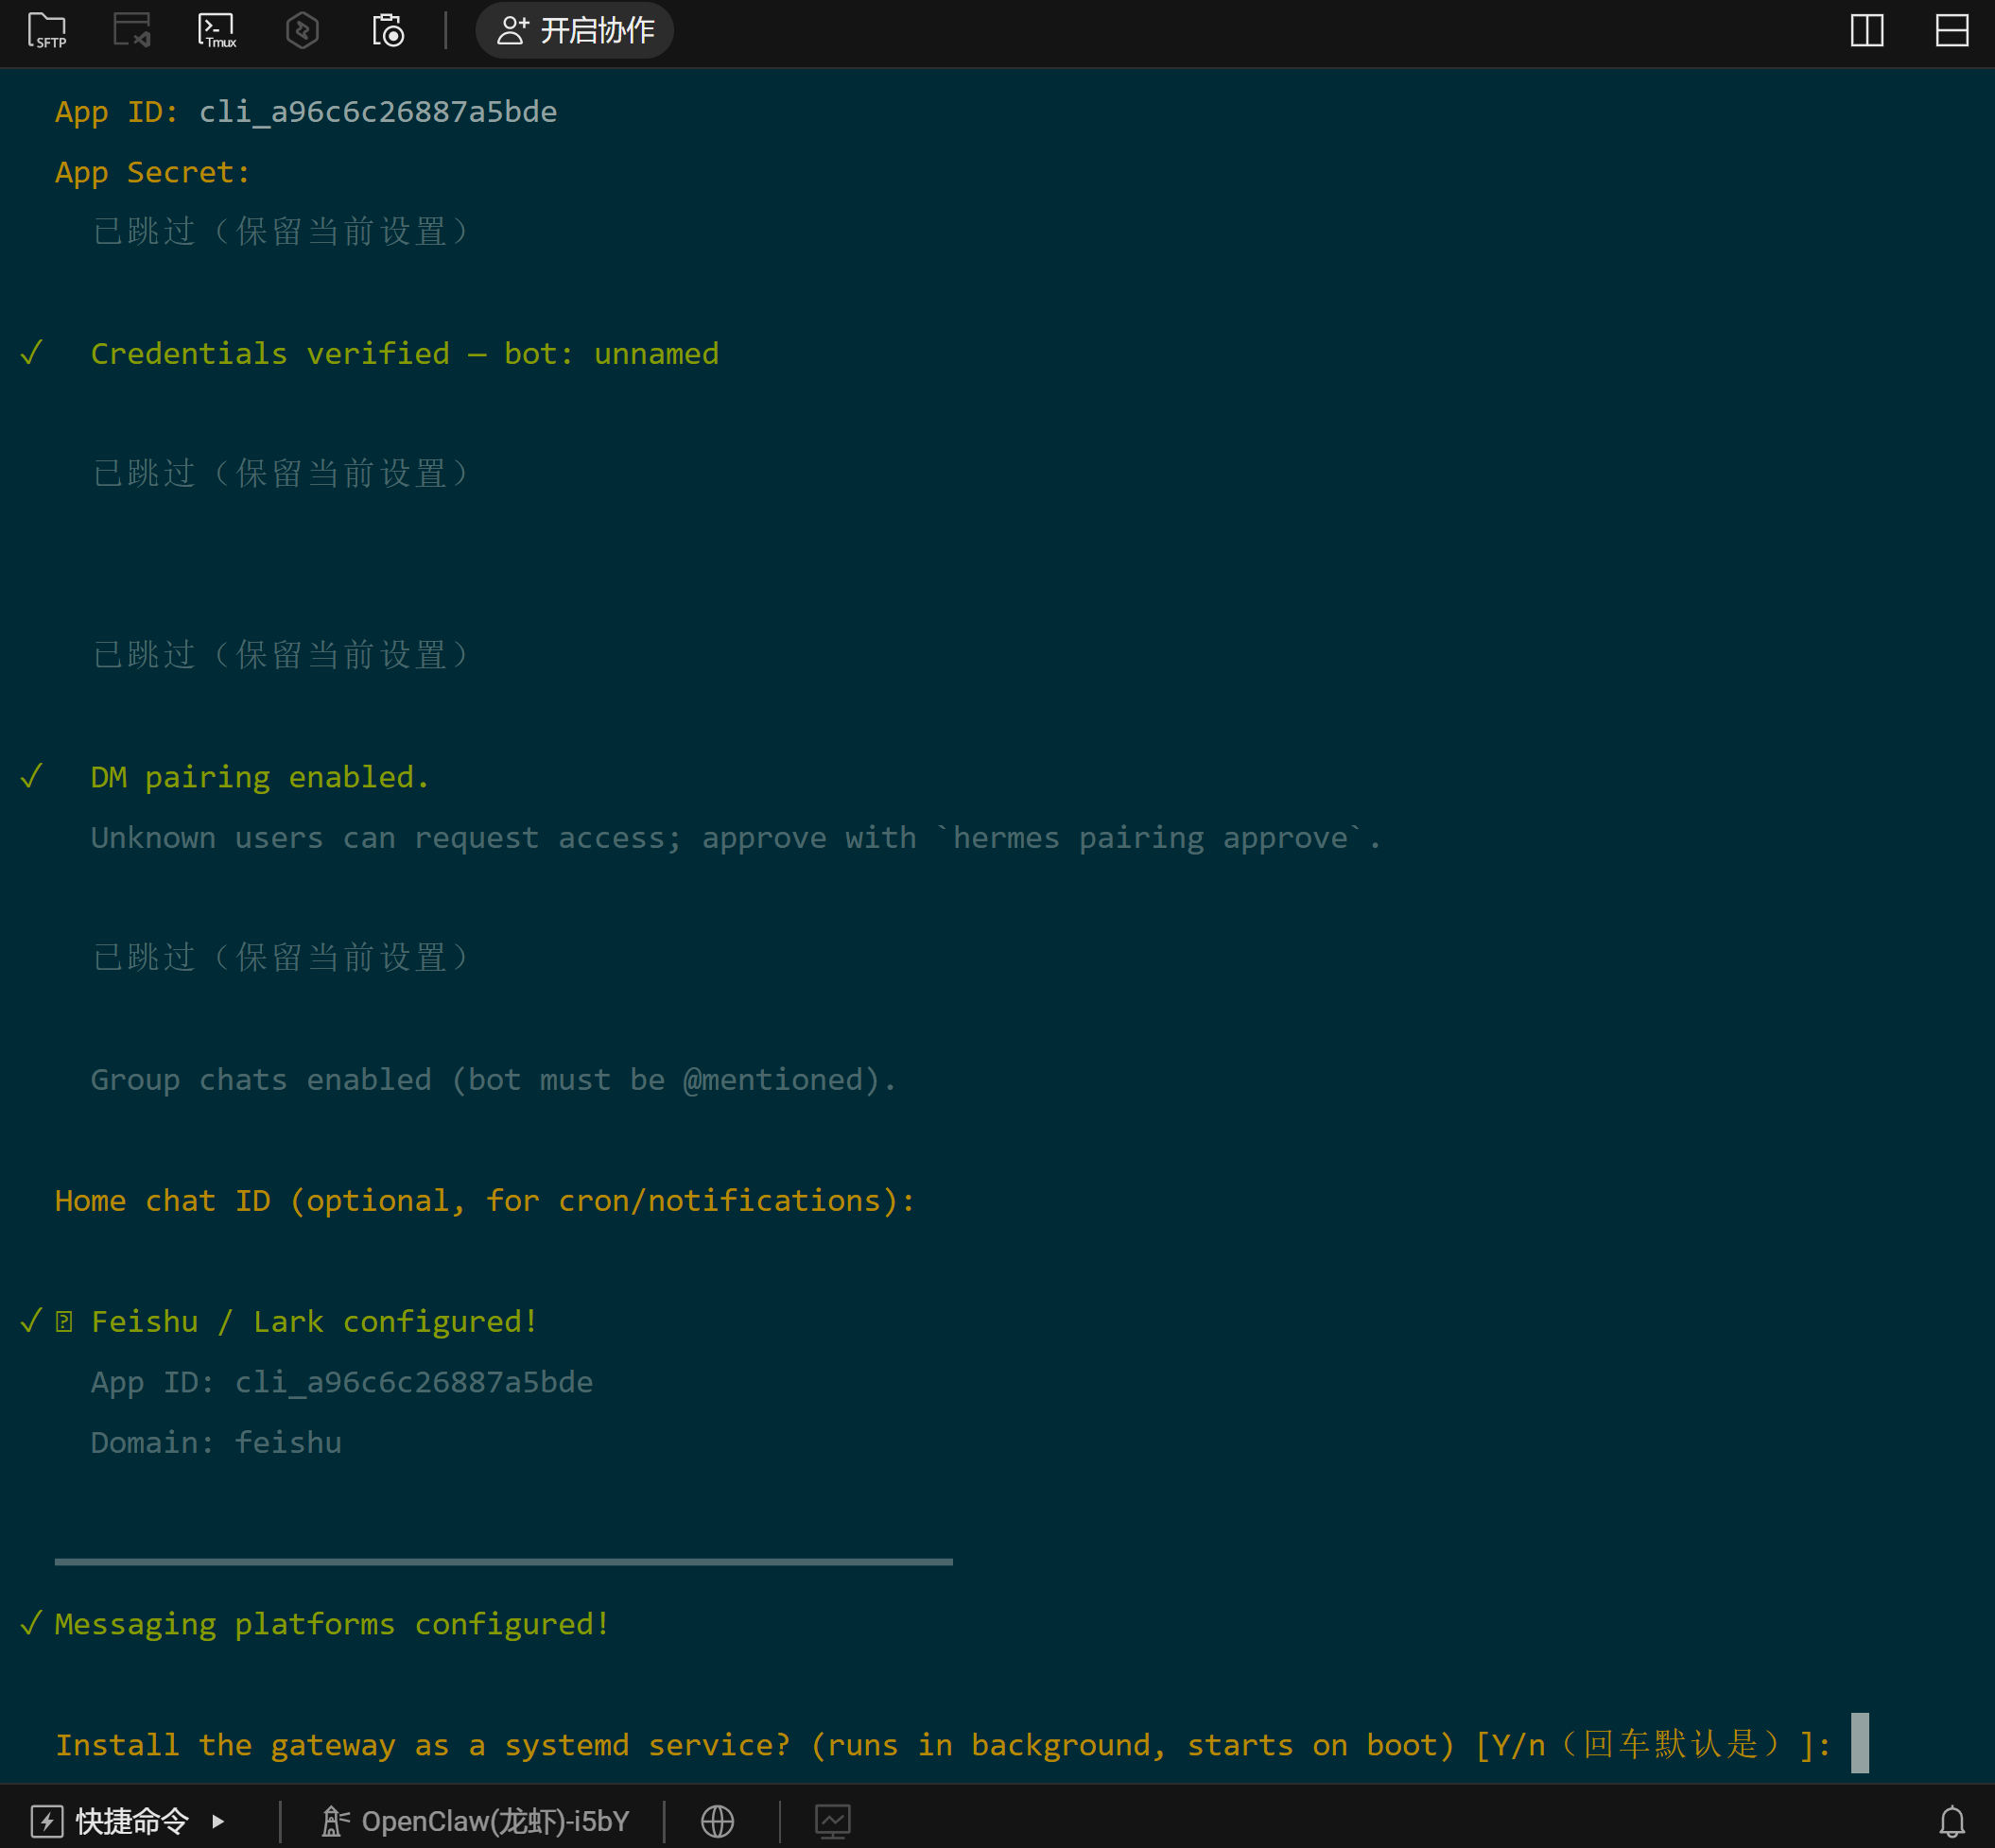The height and width of the screenshot is (1848, 1995).
Task: Click the 'Domain: feishu' text
Action: pyautogui.click(x=216, y=1442)
